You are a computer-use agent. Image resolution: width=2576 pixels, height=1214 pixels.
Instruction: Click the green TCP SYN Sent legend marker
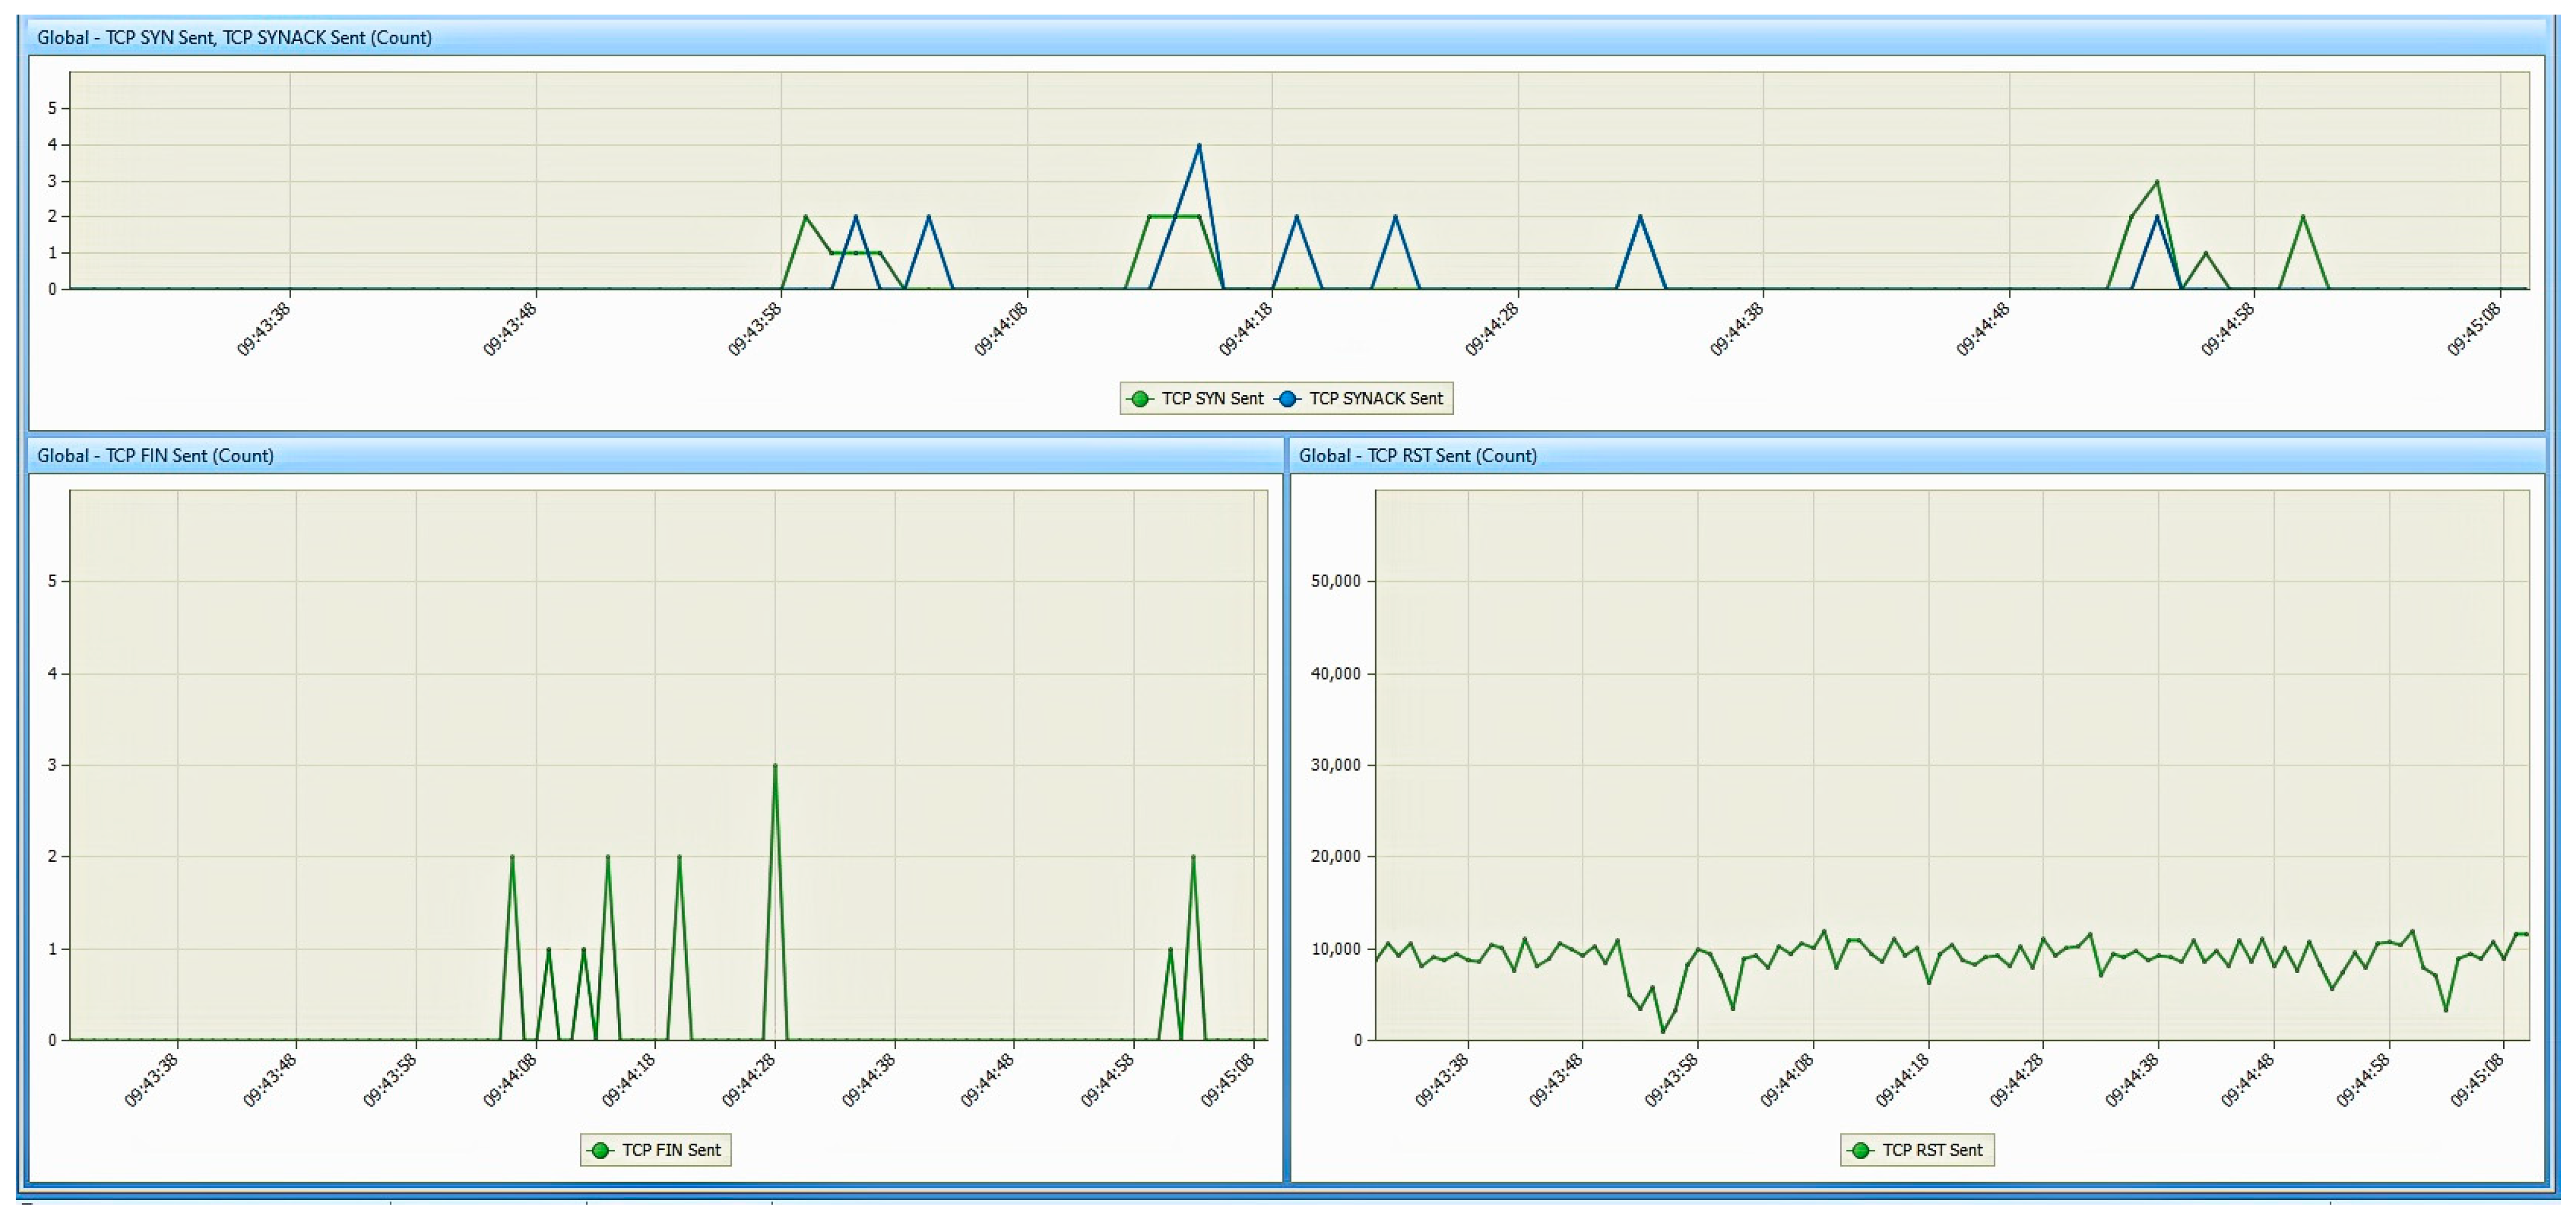tap(1139, 399)
